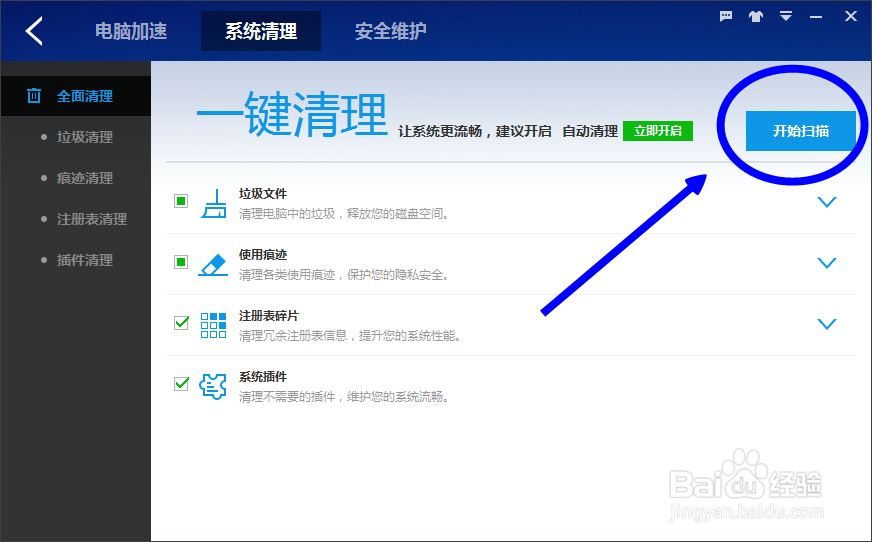Click the eraser icon for 使用痕迹
Image resolution: width=872 pixels, height=542 pixels.
click(x=213, y=265)
